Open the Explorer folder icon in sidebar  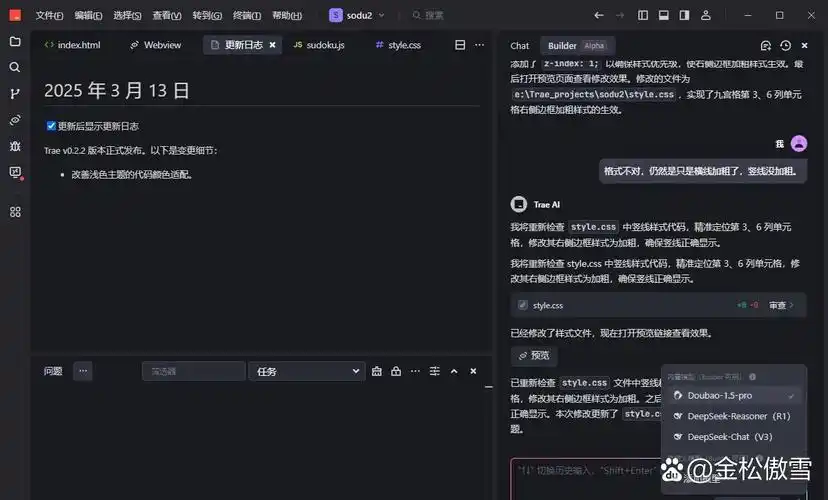pos(15,41)
